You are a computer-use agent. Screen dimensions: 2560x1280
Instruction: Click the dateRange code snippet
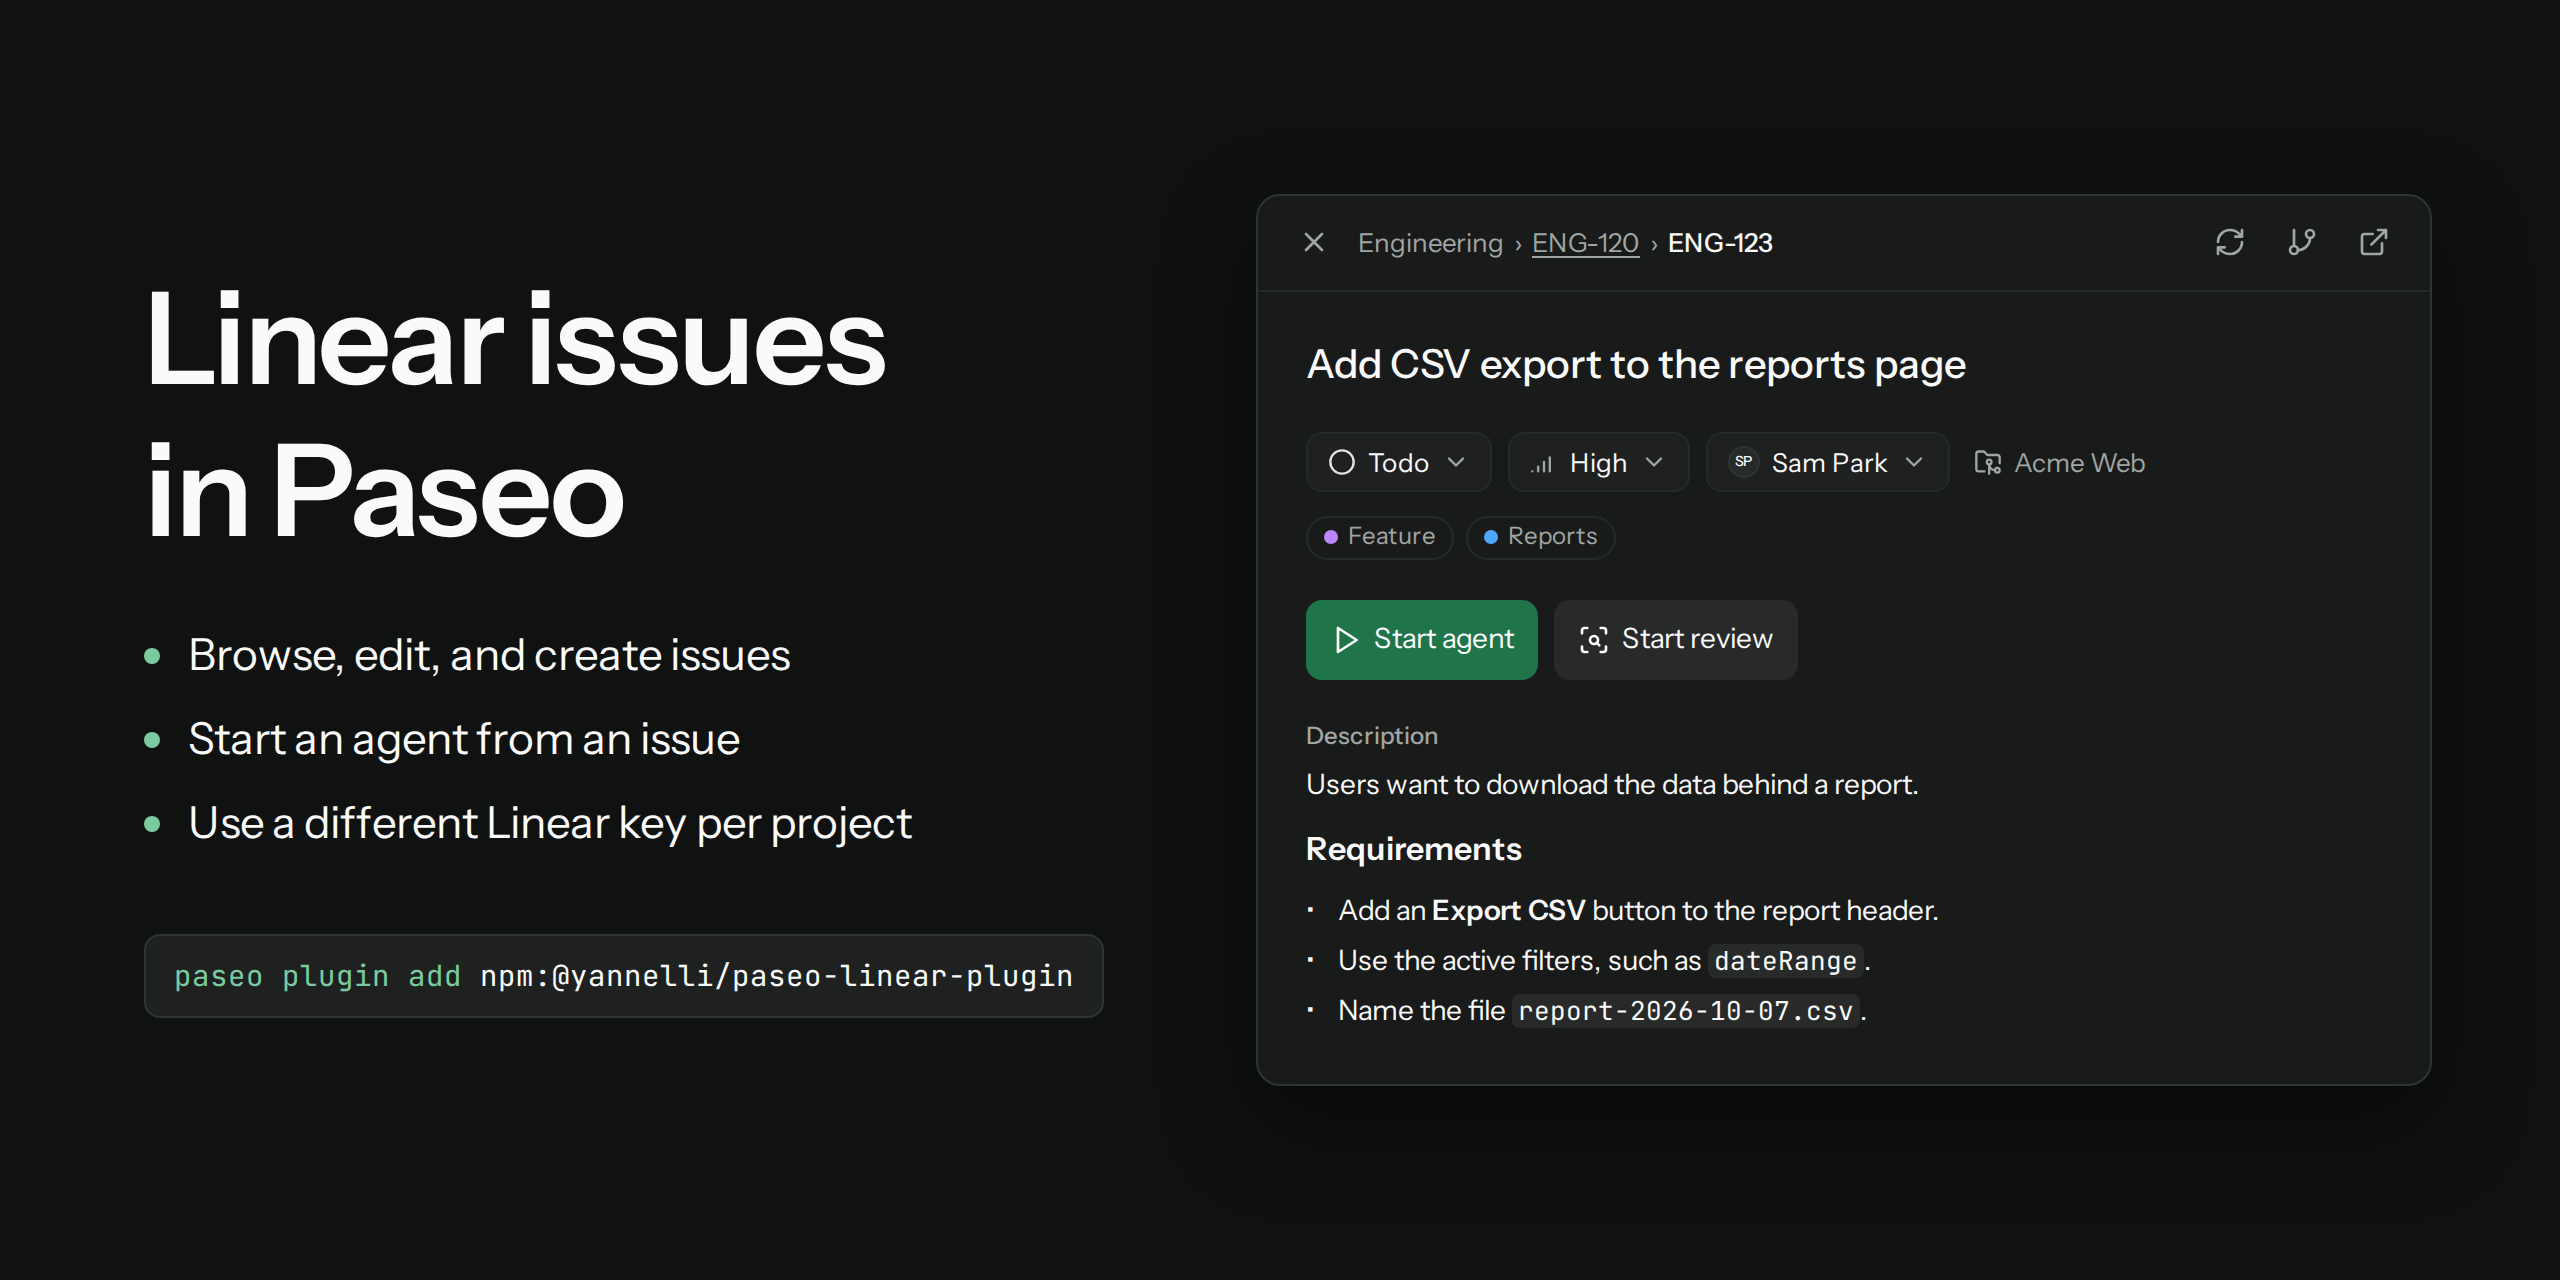(x=1786, y=961)
